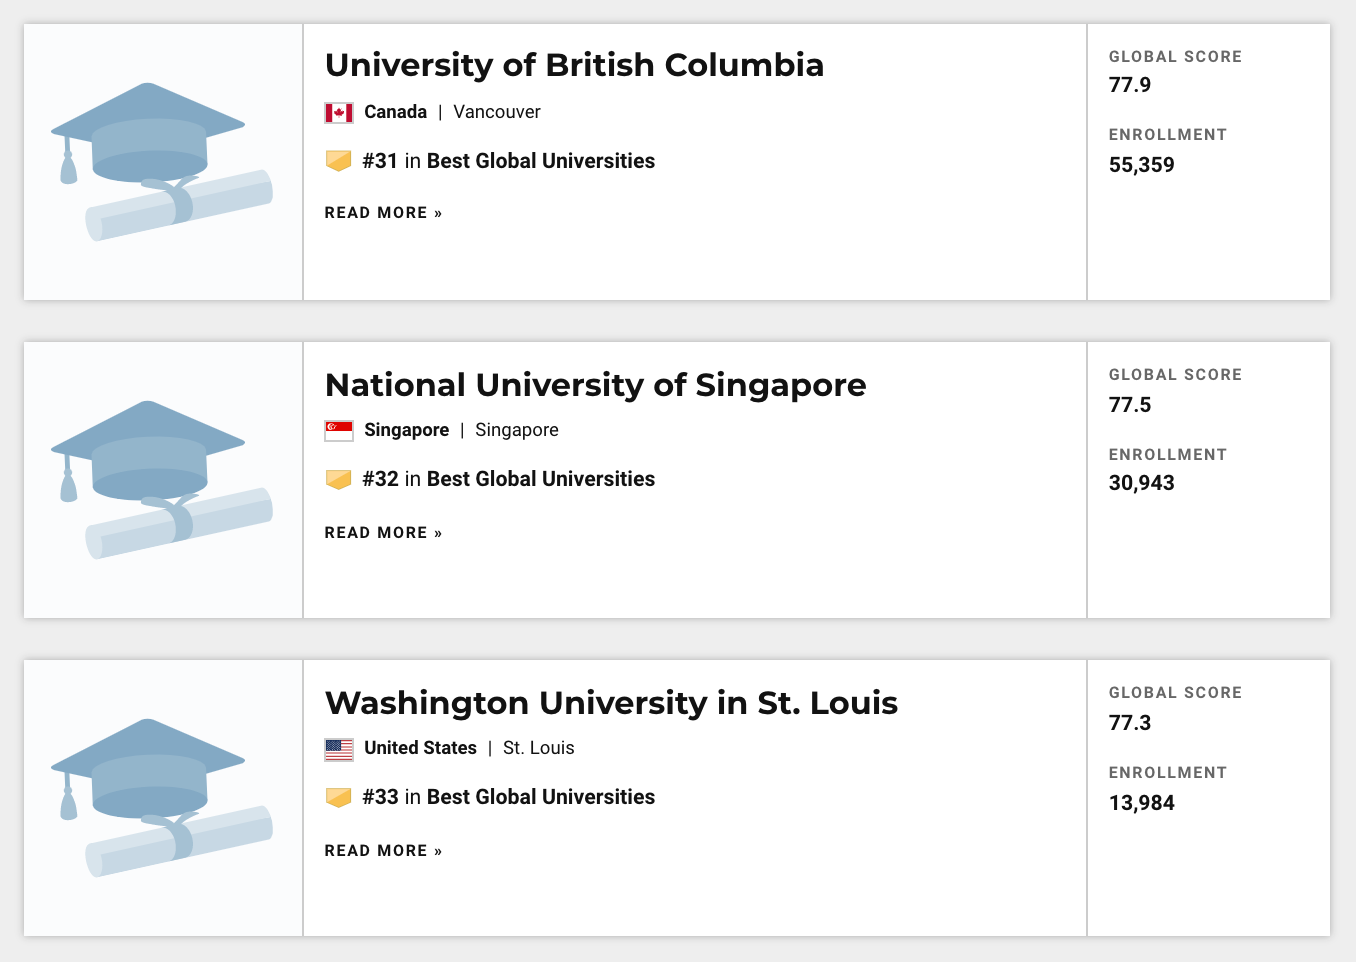1356x962 pixels.
Task: Click the #32 ranking badge icon
Action: click(339, 480)
